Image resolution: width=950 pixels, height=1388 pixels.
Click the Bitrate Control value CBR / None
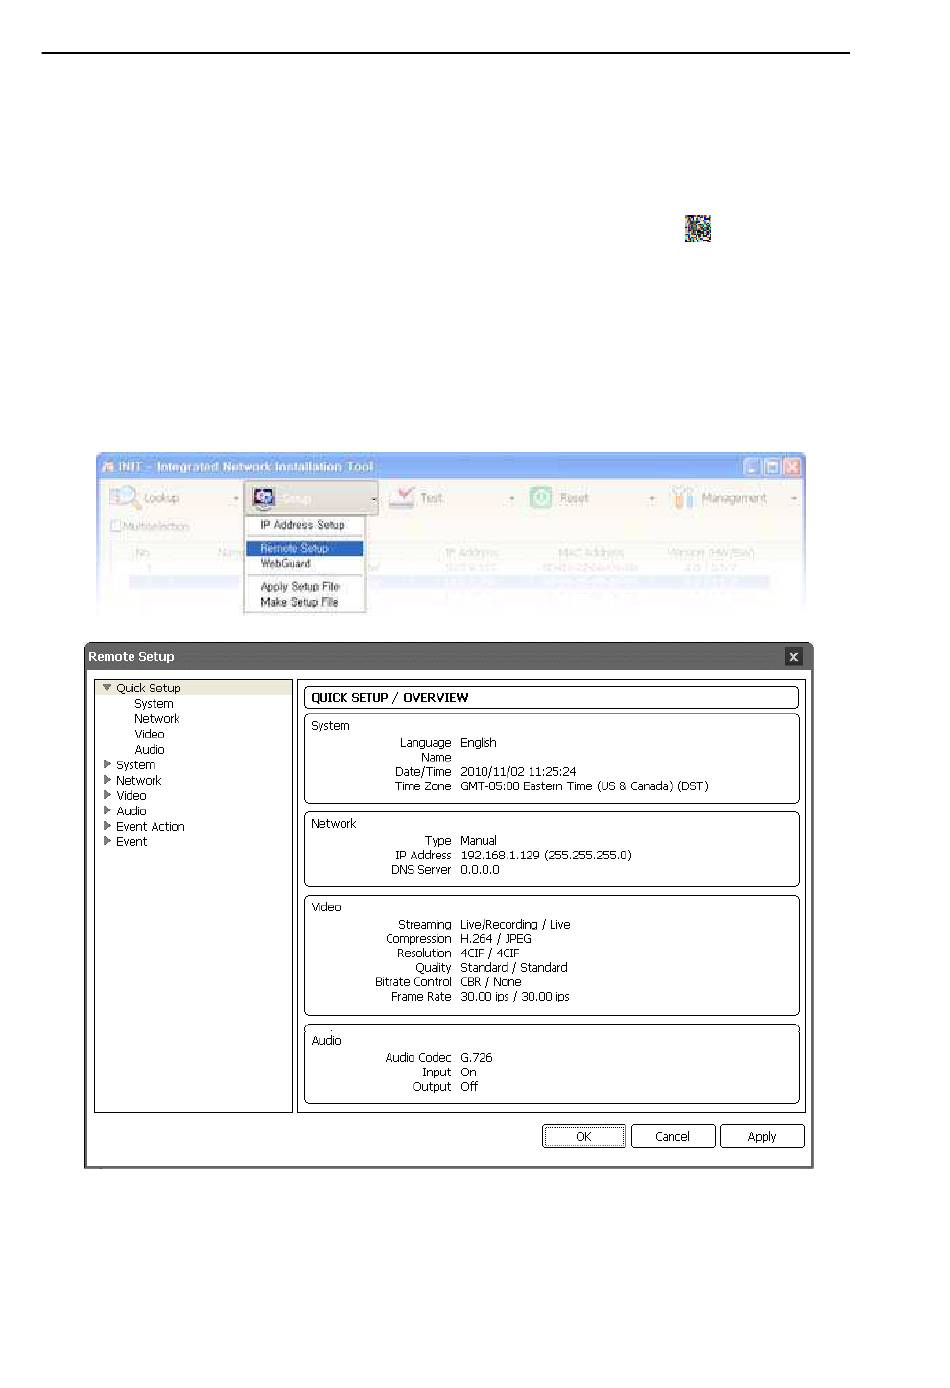pyautogui.click(x=491, y=982)
